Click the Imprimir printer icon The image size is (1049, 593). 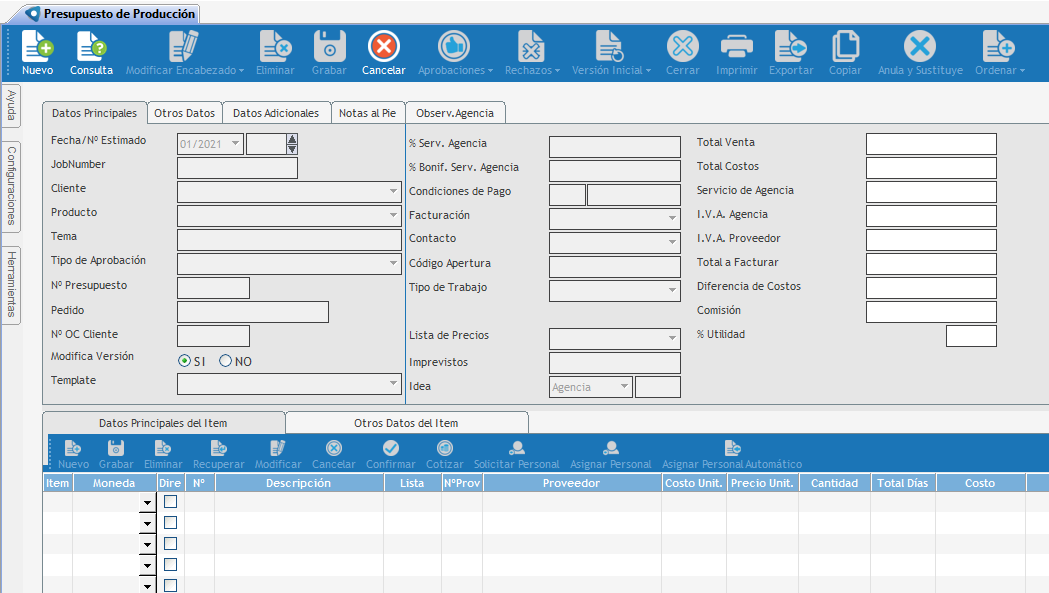737,47
